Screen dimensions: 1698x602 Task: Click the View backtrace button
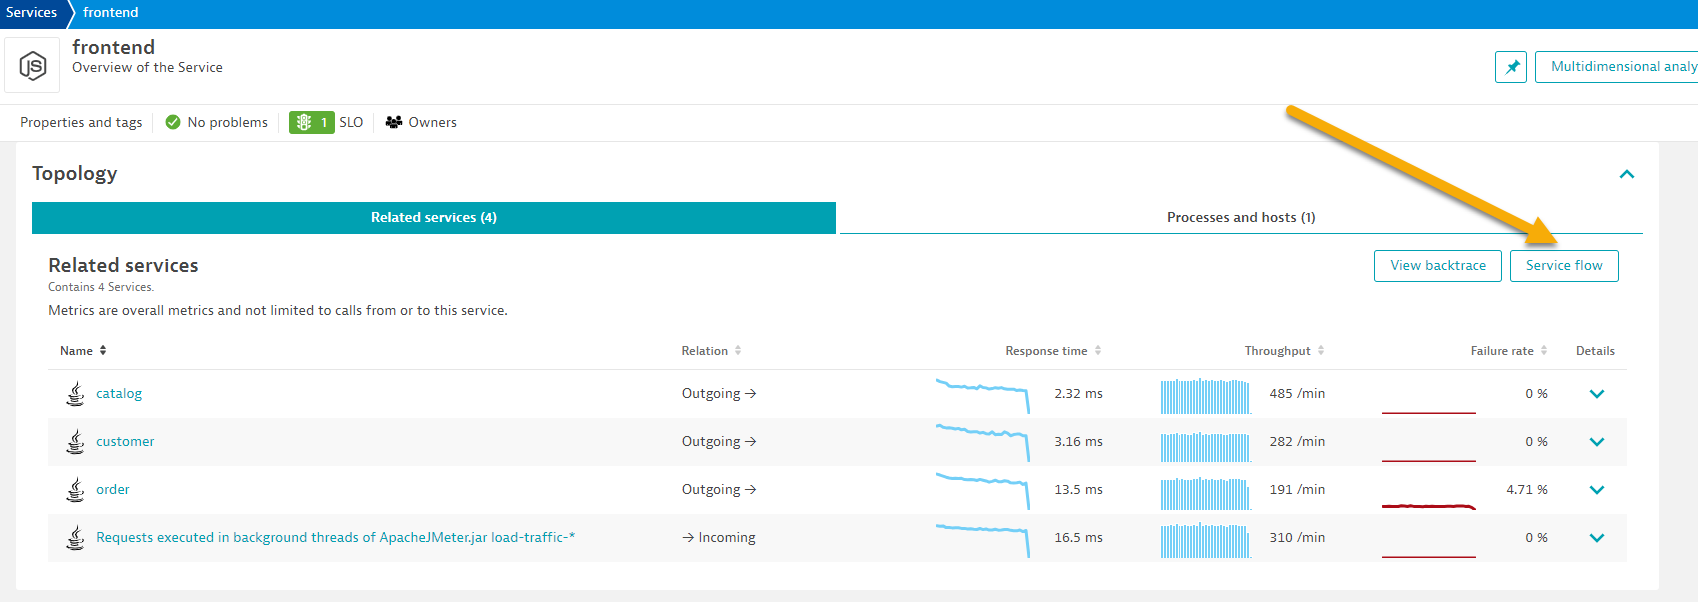1437,266
